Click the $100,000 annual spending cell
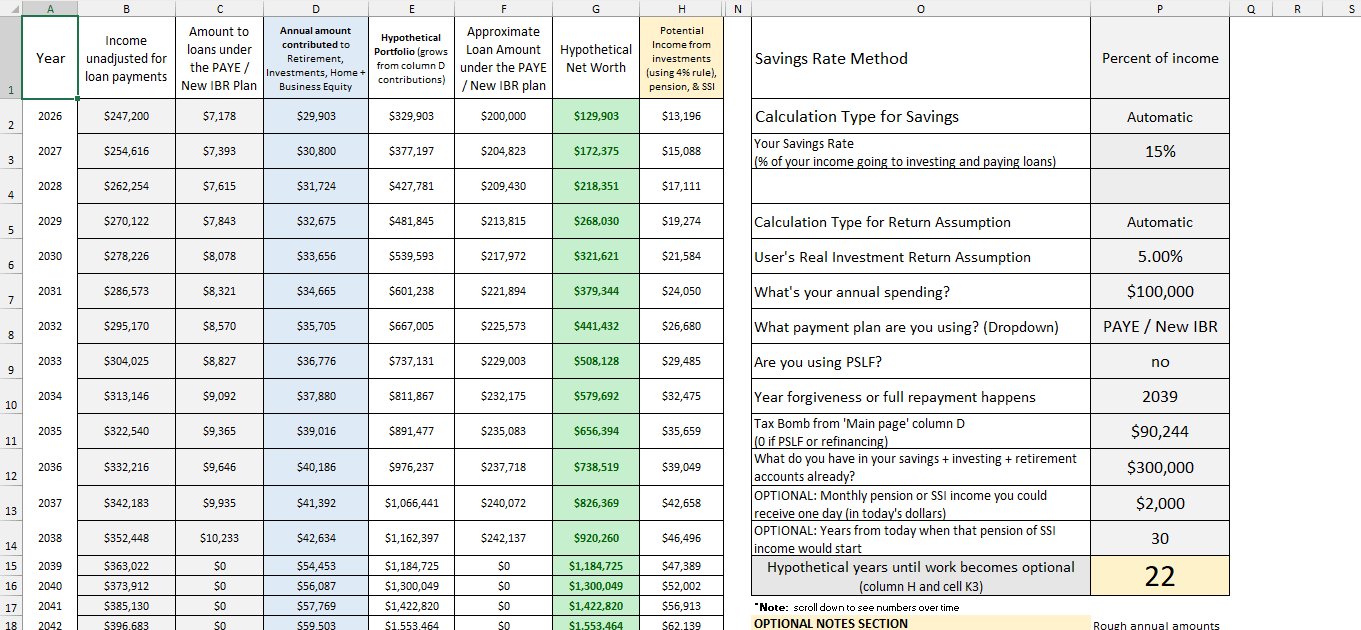 tap(1159, 292)
